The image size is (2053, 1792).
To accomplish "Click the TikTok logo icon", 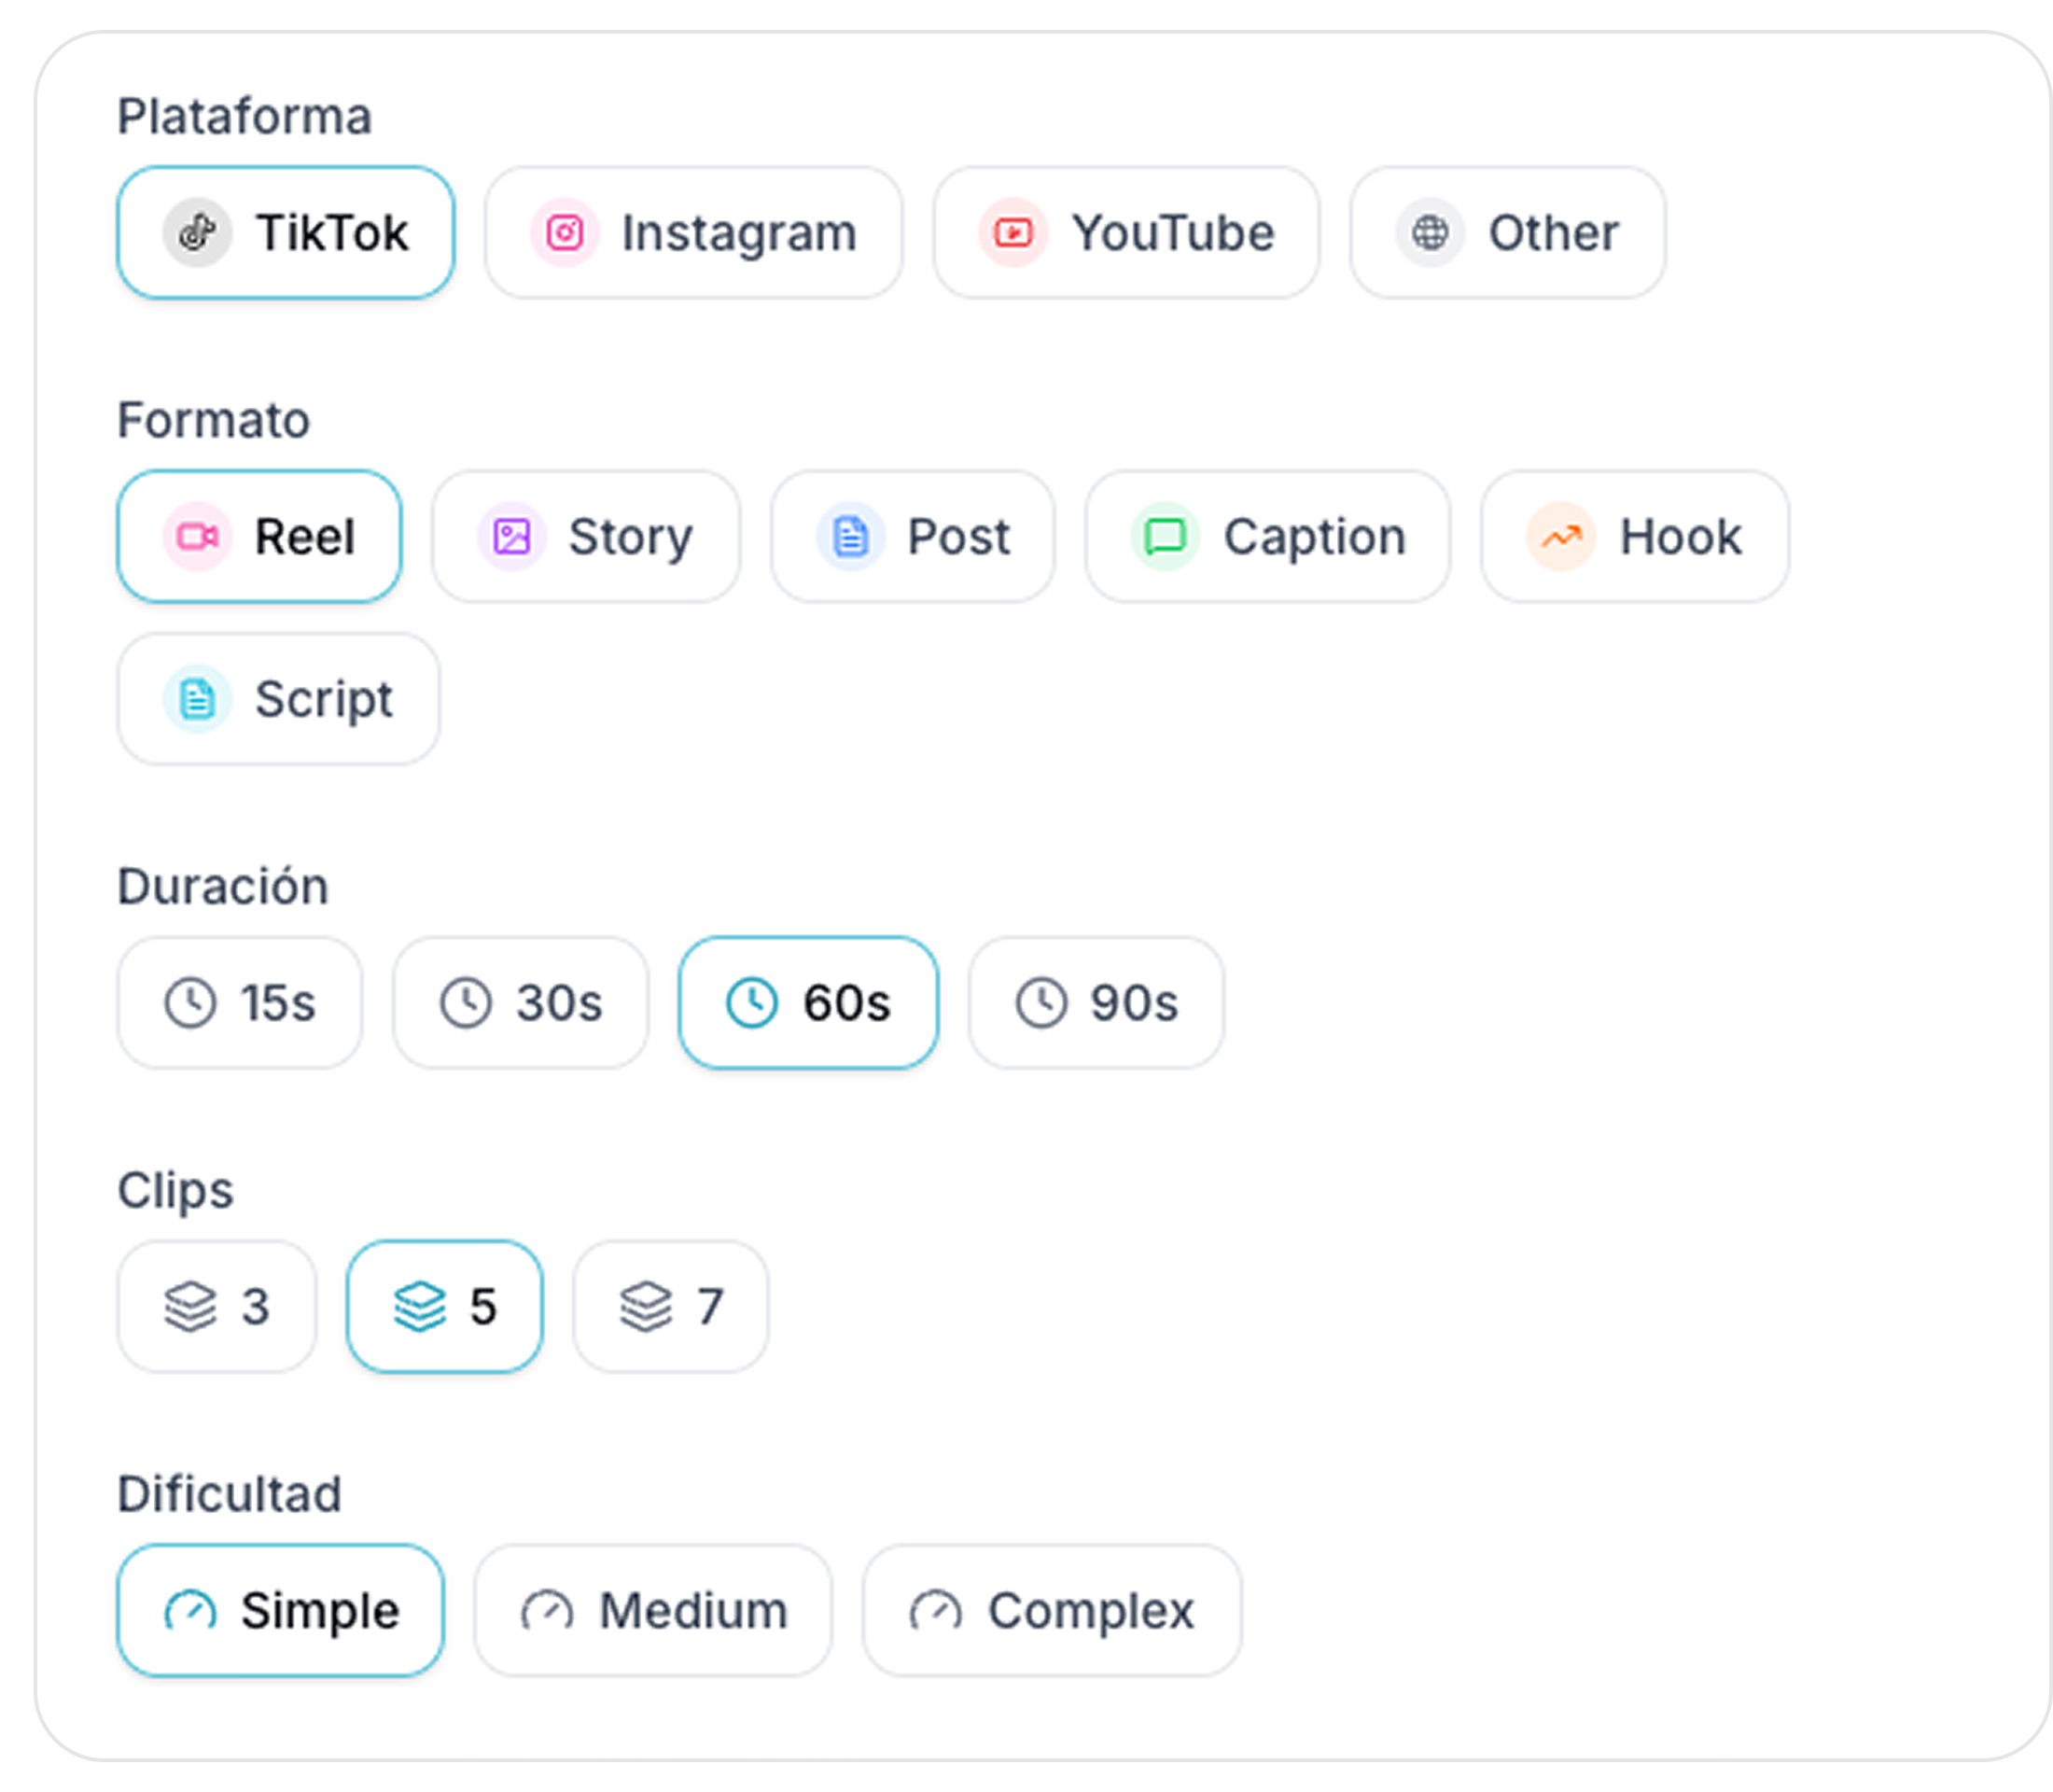I will pos(197,233).
